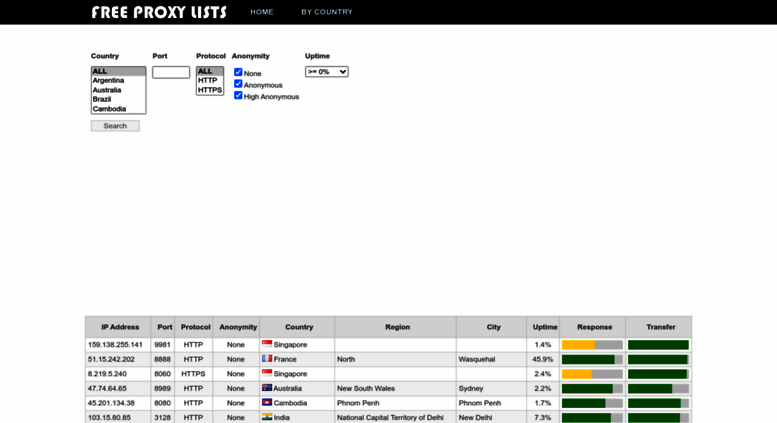The image size is (777, 423).
Task: Click the India flag icon
Action: click(x=267, y=417)
